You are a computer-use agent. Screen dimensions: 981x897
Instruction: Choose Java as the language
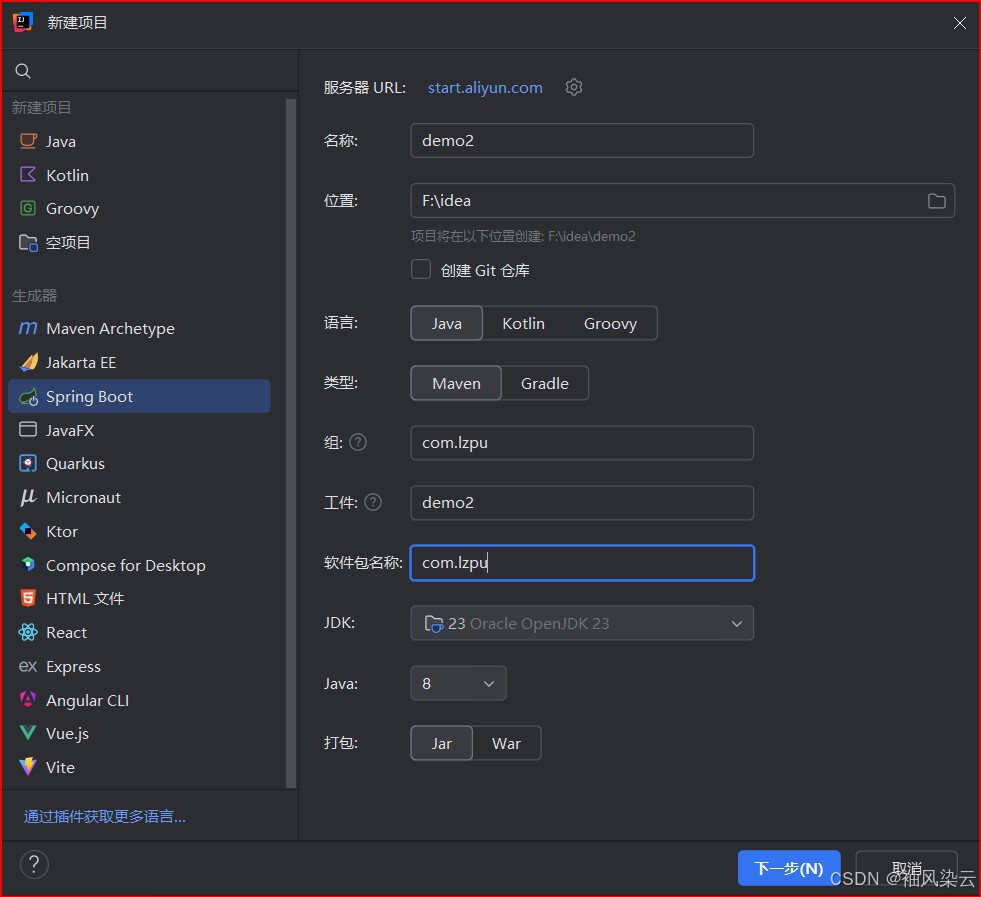click(x=447, y=323)
